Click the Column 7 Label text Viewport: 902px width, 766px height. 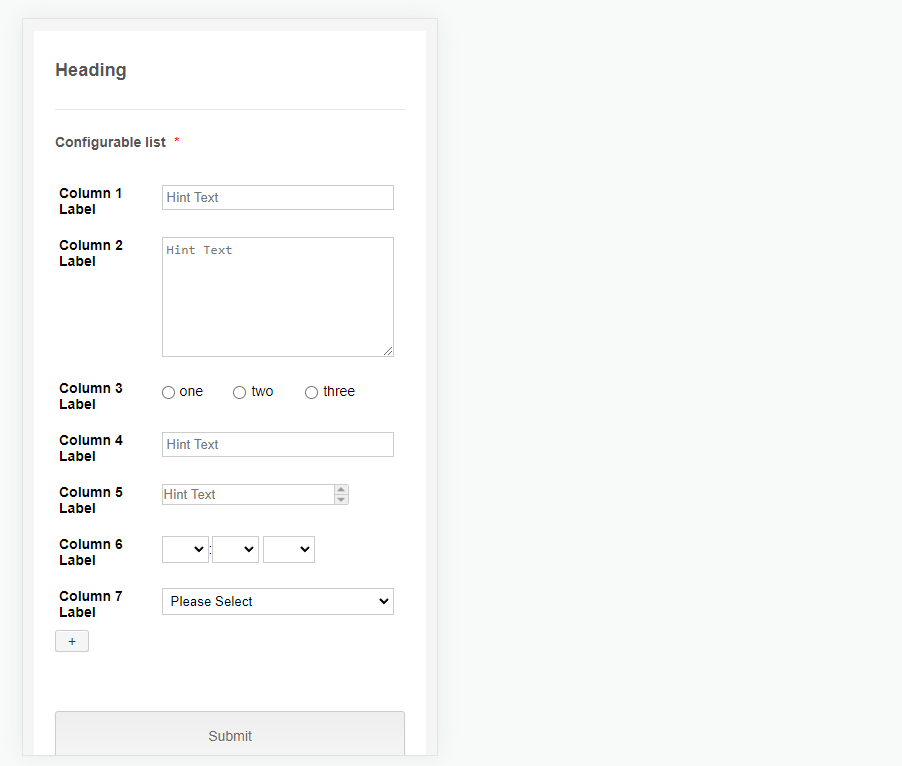point(91,604)
